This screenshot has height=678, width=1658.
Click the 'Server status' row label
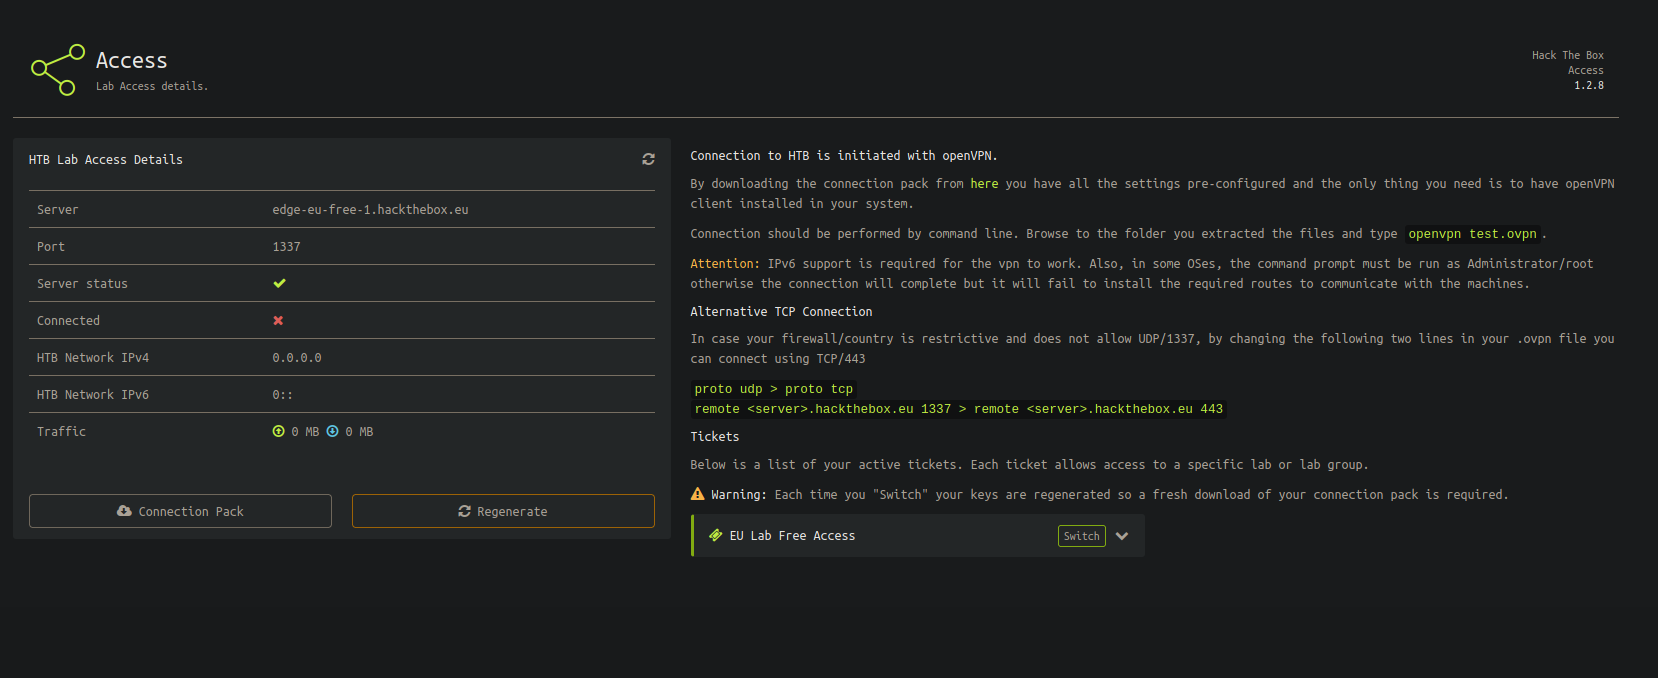pos(82,284)
